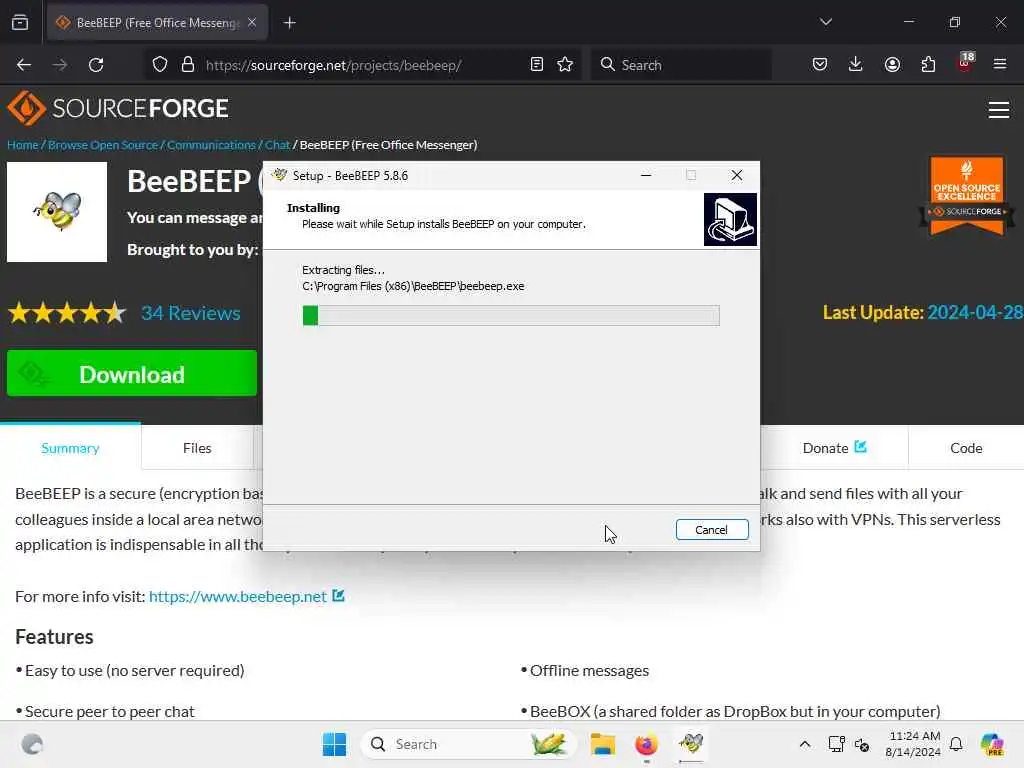Image resolution: width=1024 pixels, height=768 pixels.
Task: Open the Copilot preview taskbar icon
Action: click(x=992, y=744)
